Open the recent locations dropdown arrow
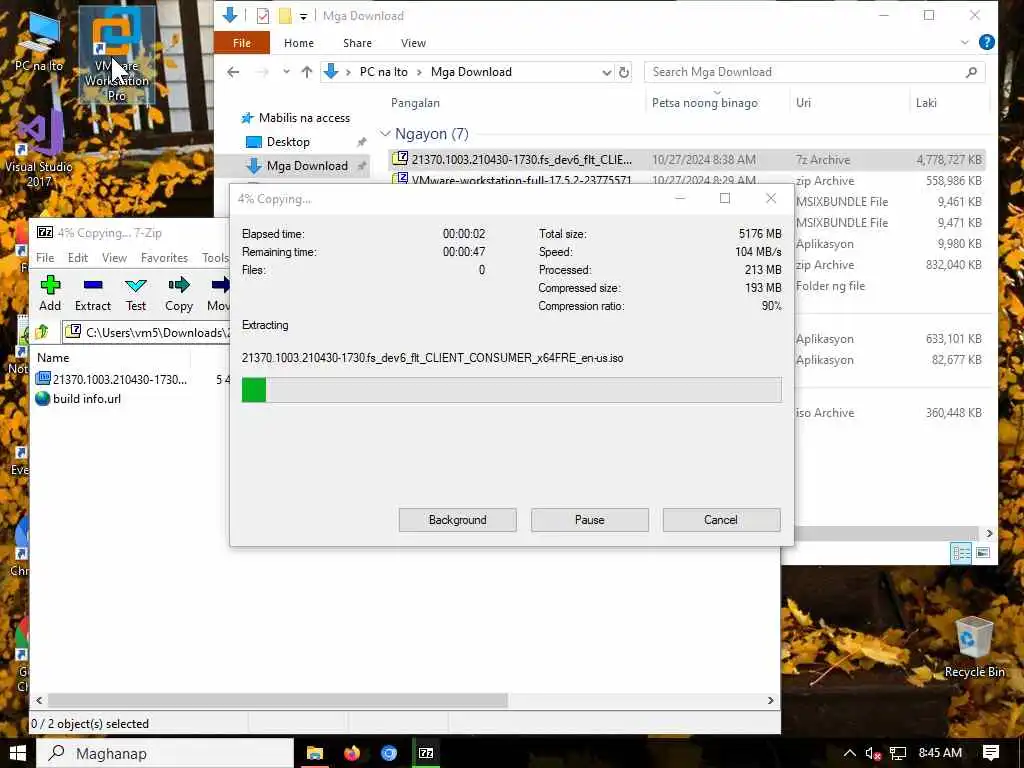This screenshot has height=768, width=1024. click(286, 72)
